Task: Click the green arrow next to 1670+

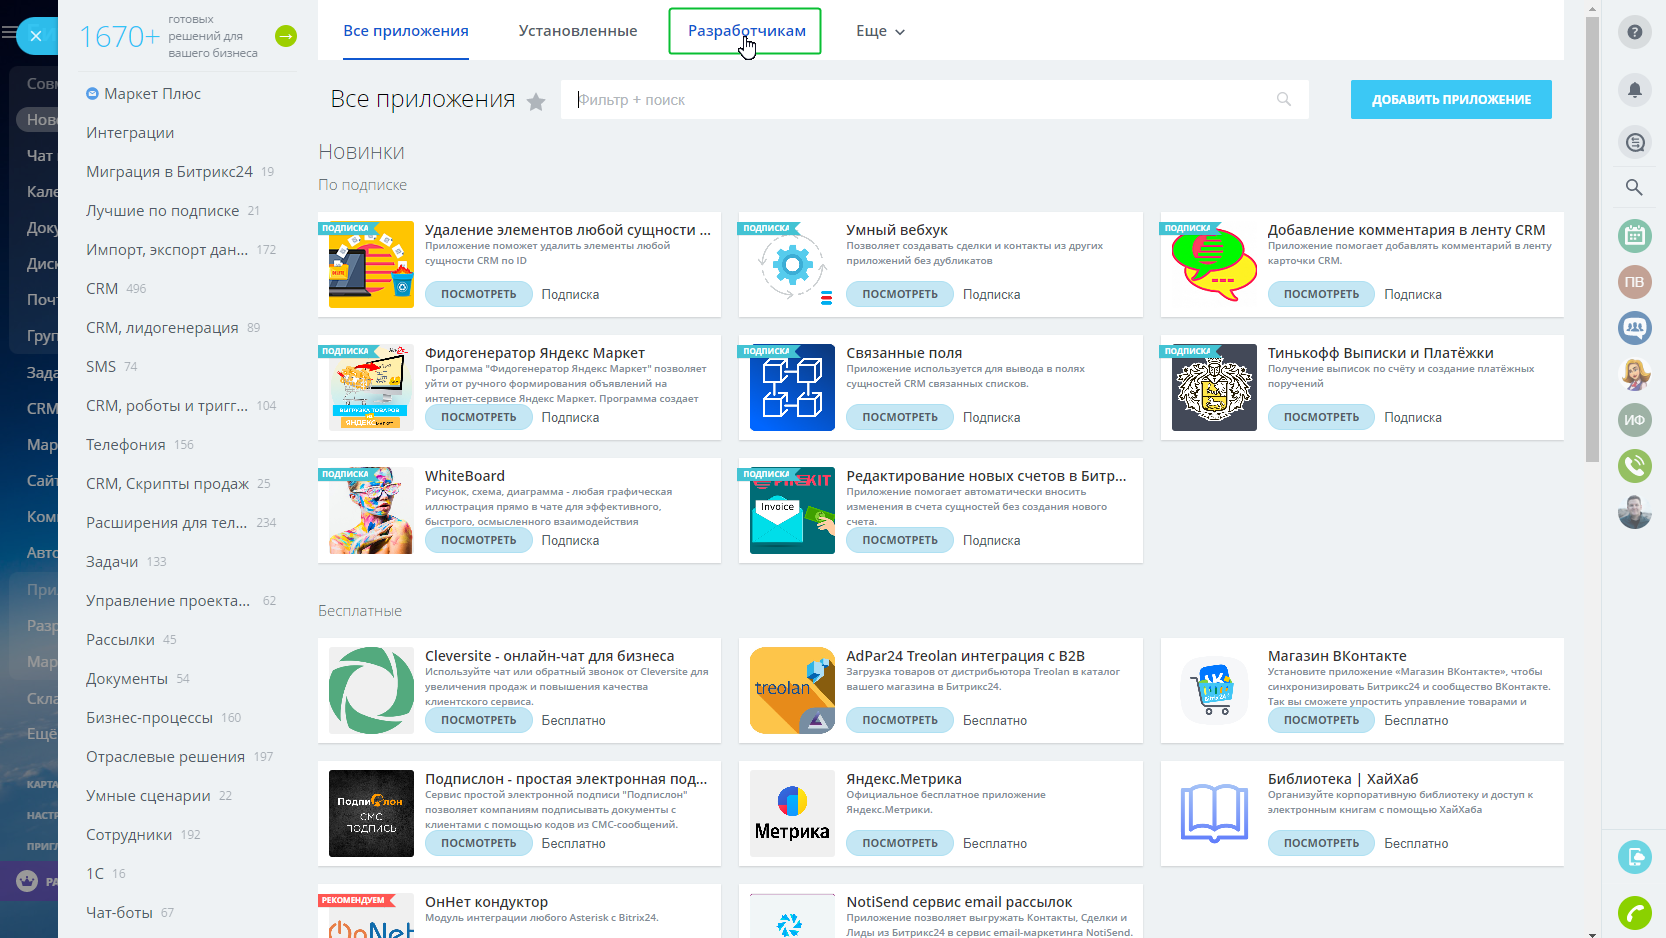Action: click(x=286, y=36)
